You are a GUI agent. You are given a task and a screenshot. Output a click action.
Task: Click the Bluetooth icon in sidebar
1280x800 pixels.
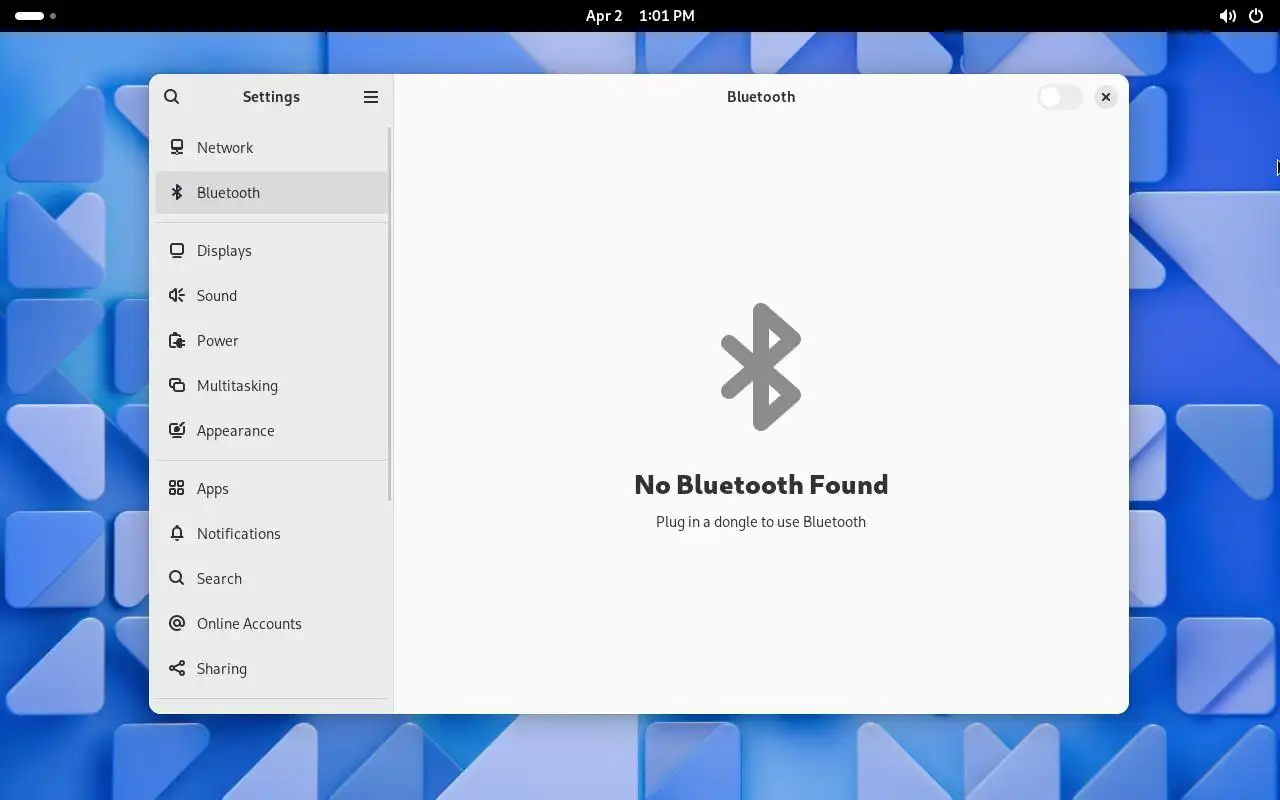(x=177, y=192)
